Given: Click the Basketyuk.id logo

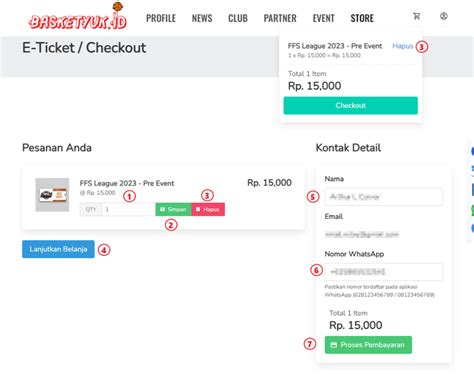Looking at the screenshot, I should click(77, 17).
